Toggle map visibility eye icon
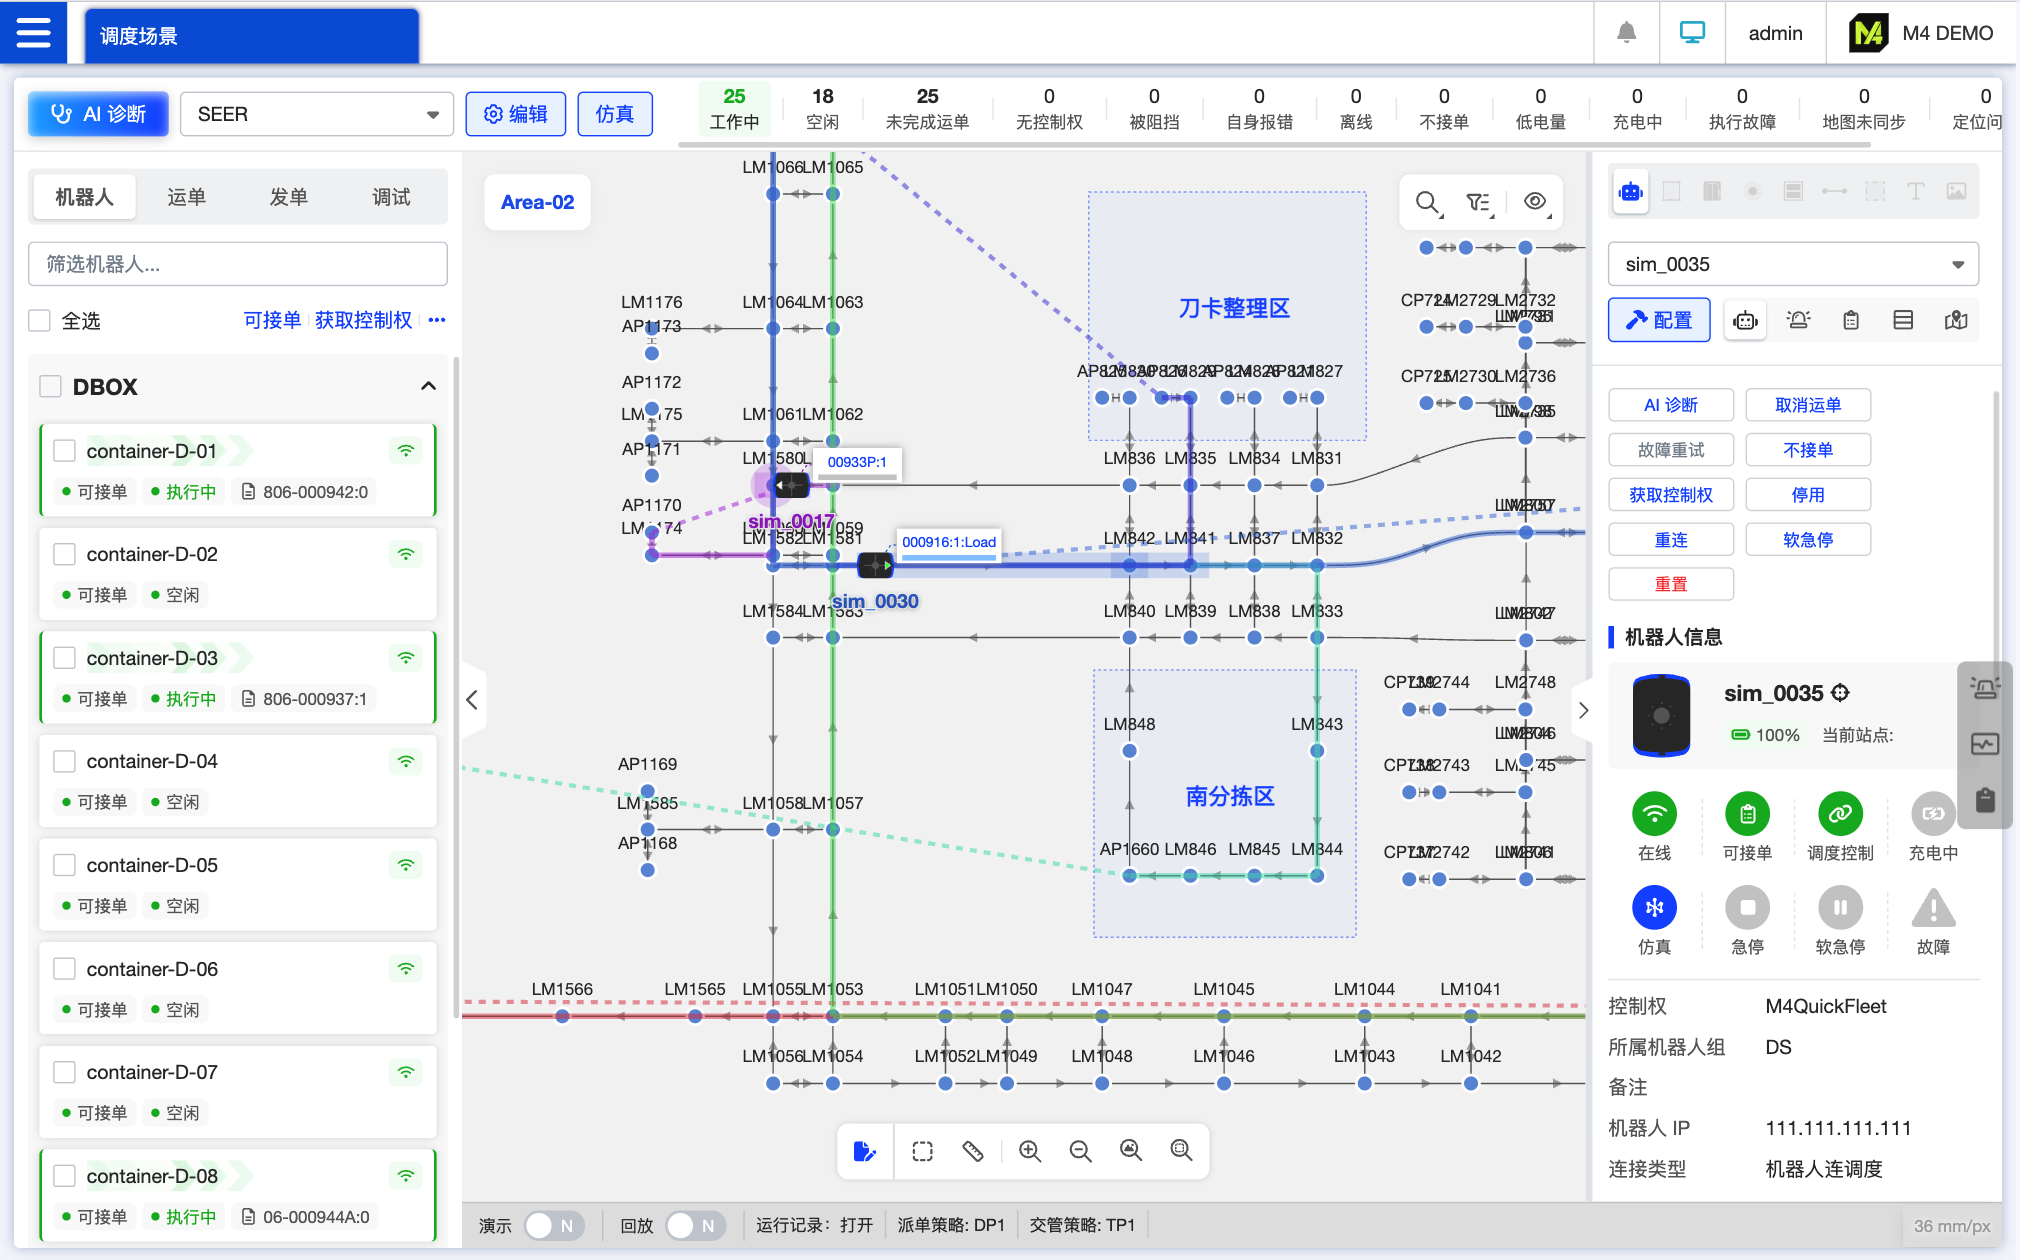 [1535, 202]
